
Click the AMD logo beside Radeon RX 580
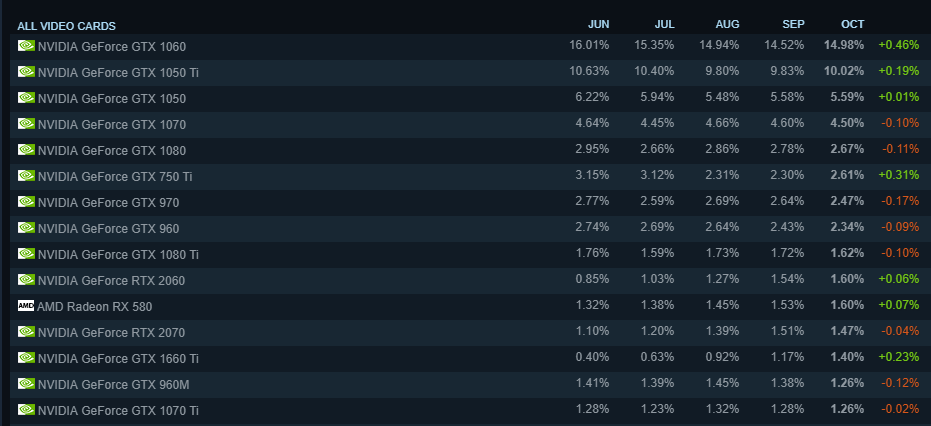pyautogui.click(x=26, y=306)
